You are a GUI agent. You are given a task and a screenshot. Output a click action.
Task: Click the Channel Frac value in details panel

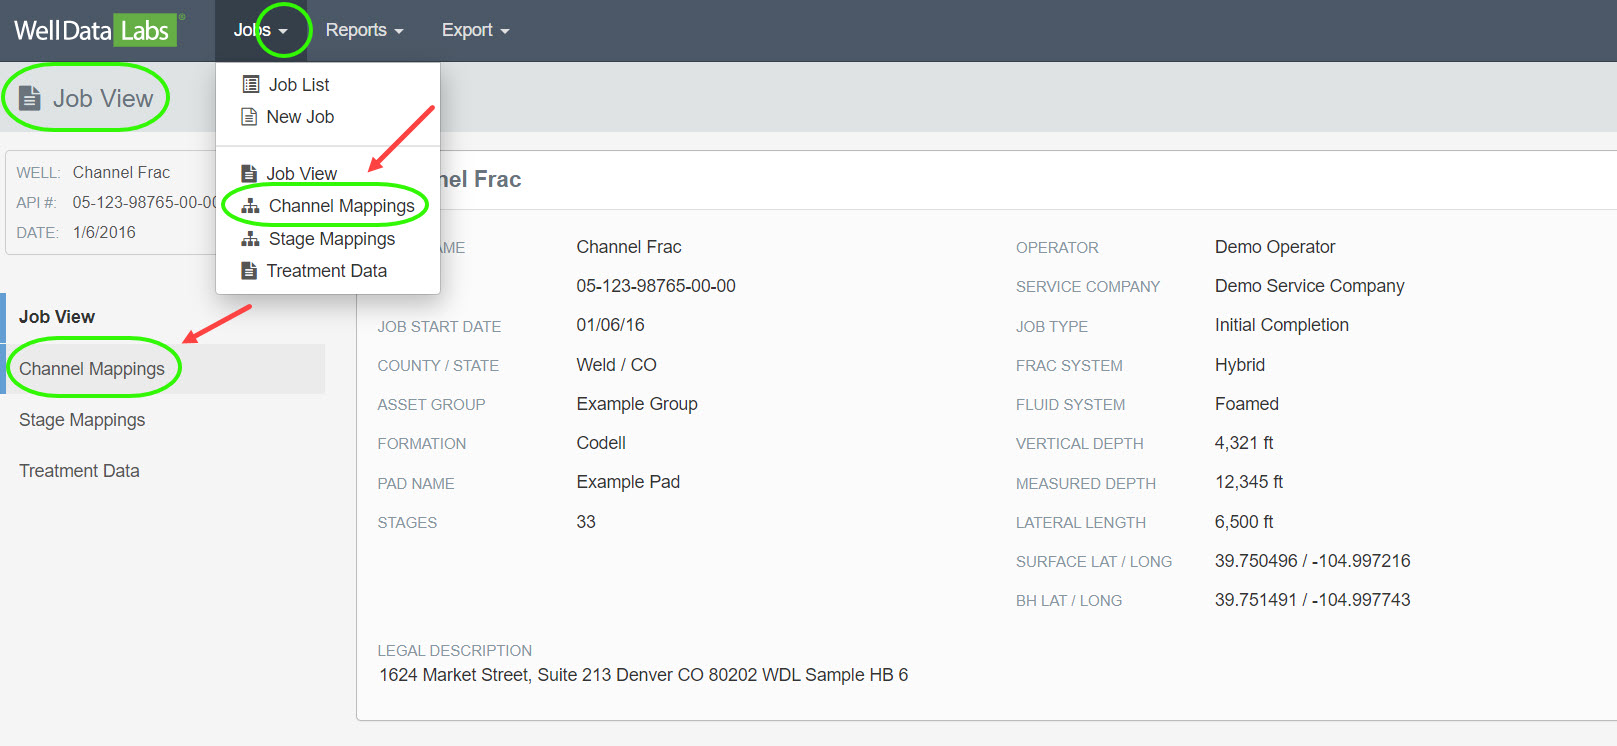pyautogui.click(x=629, y=247)
